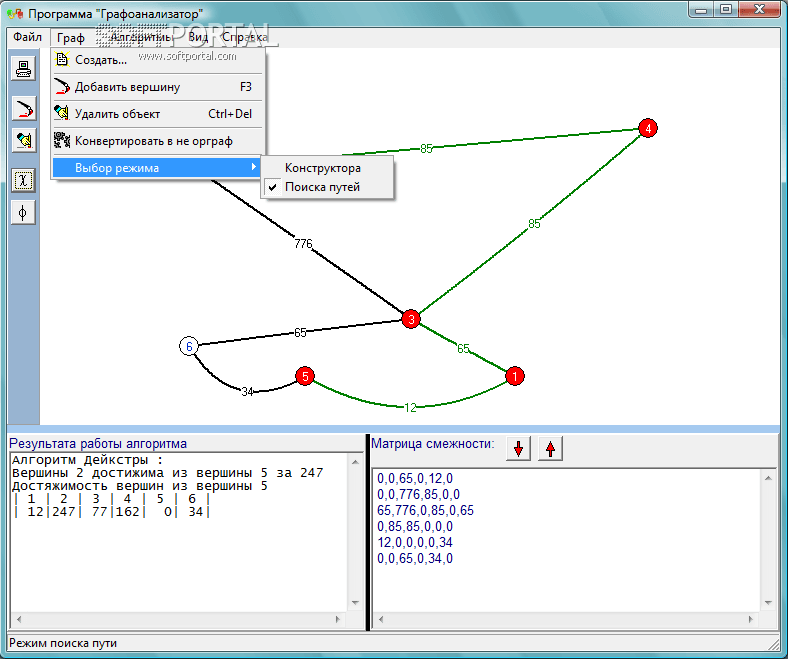Minimize the Графоанализатор window
Screen dimensions: 788x659
702,10
